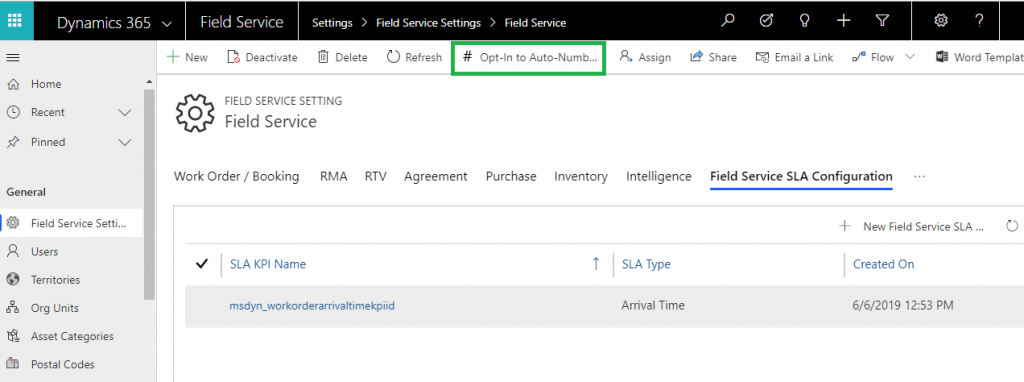
Task: Click the Arrival Time cell
Action: click(653, 306)
